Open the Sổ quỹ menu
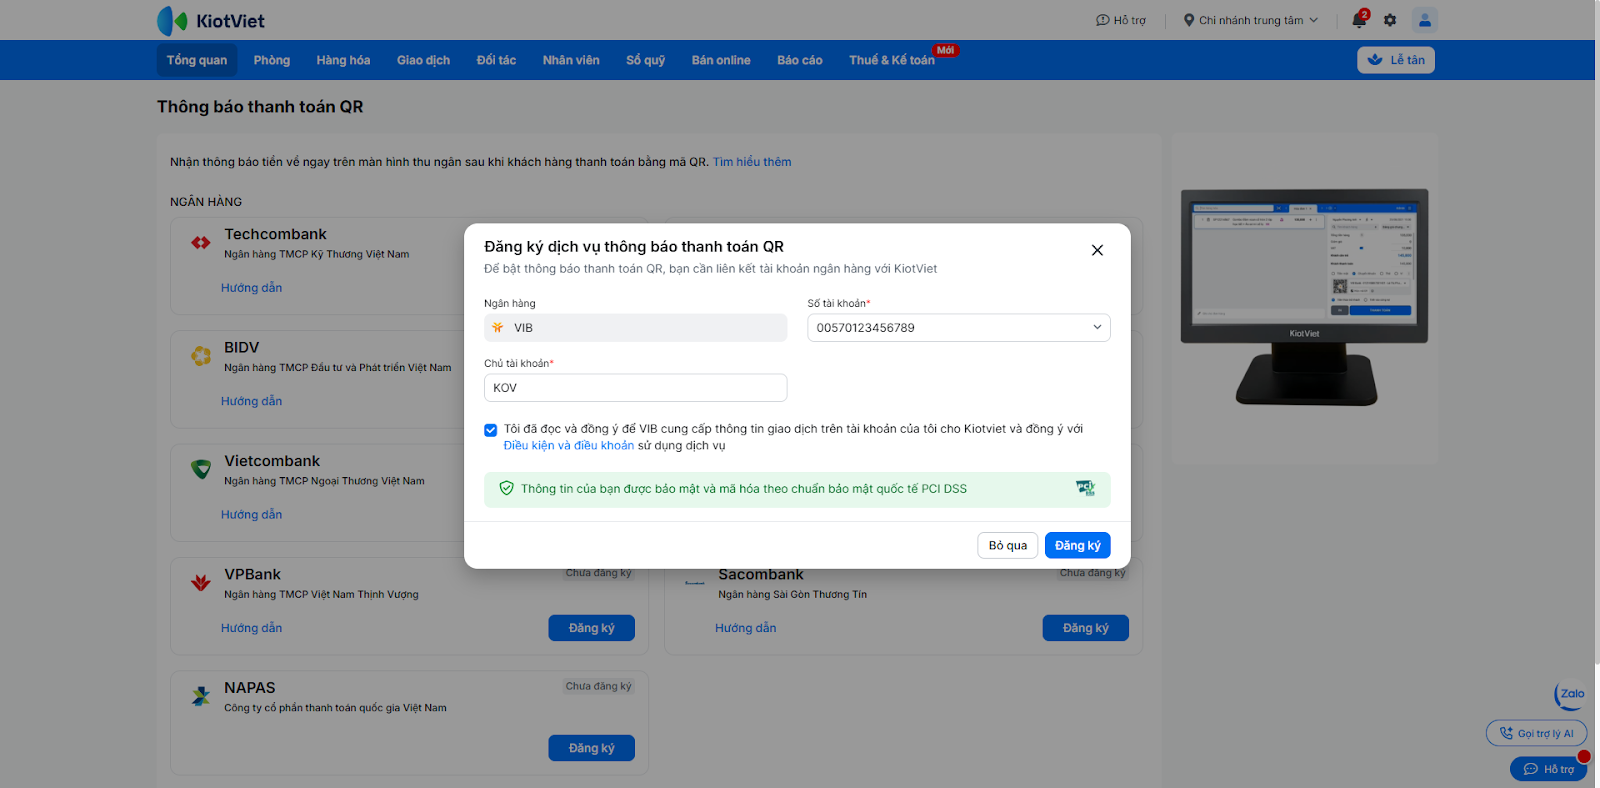 point(645,60)
